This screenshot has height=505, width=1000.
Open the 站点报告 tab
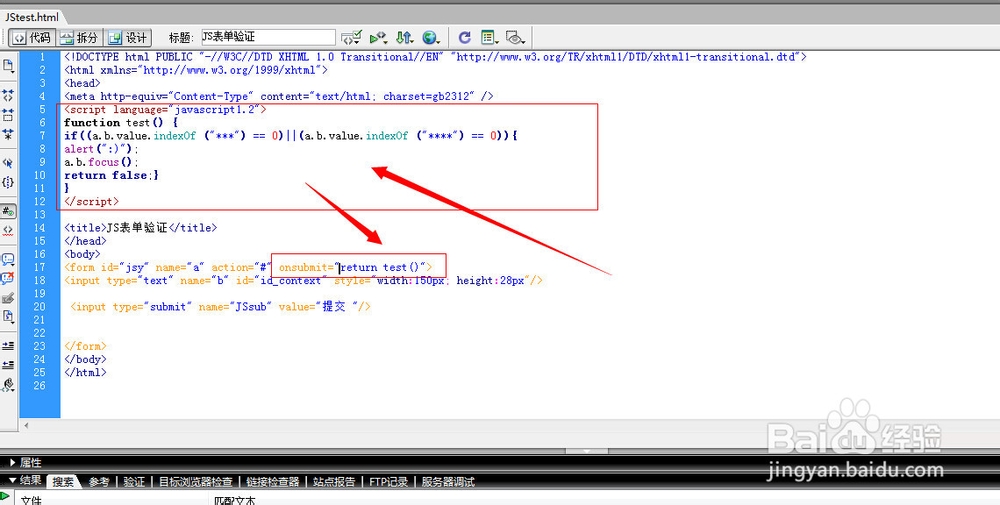334,482
